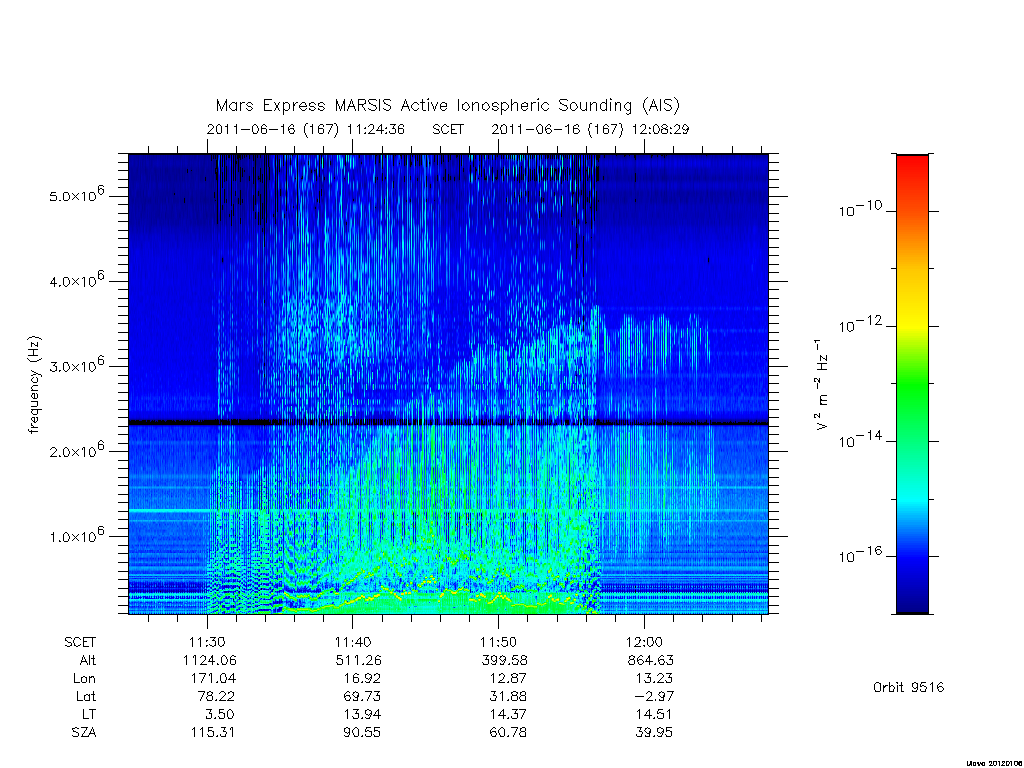Image resolution: width=1024 pixels, height=768 pixels.
Task: Click local time value 13.94
Action: coord(362,714)
